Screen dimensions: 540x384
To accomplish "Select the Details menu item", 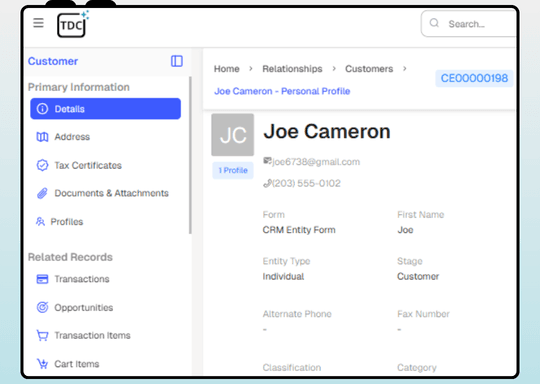I will click(x=105, y=109).
